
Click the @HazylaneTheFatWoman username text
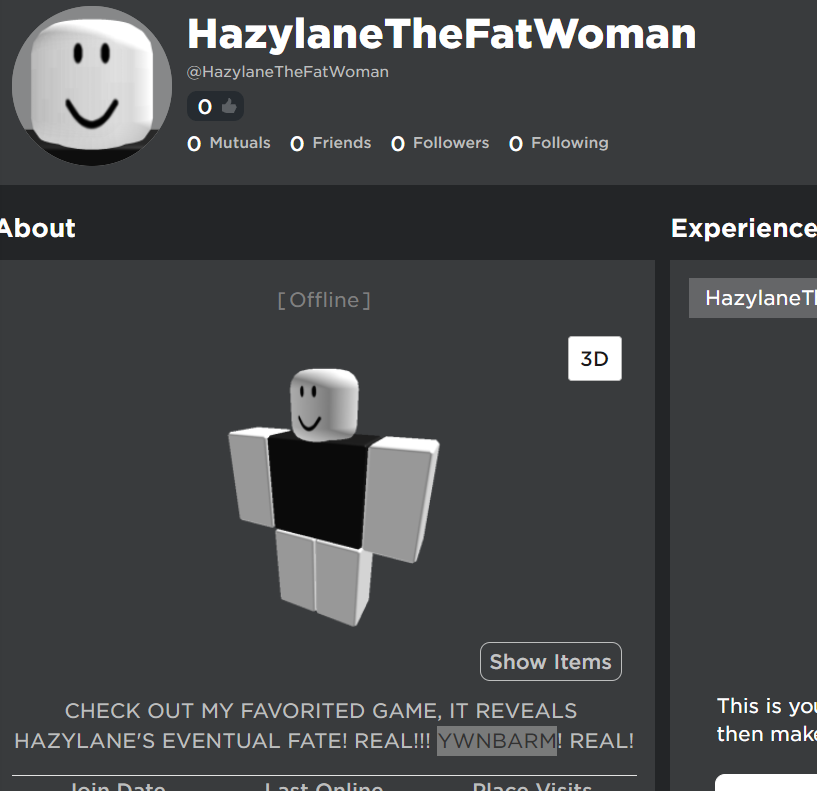(x=288, y=72)
